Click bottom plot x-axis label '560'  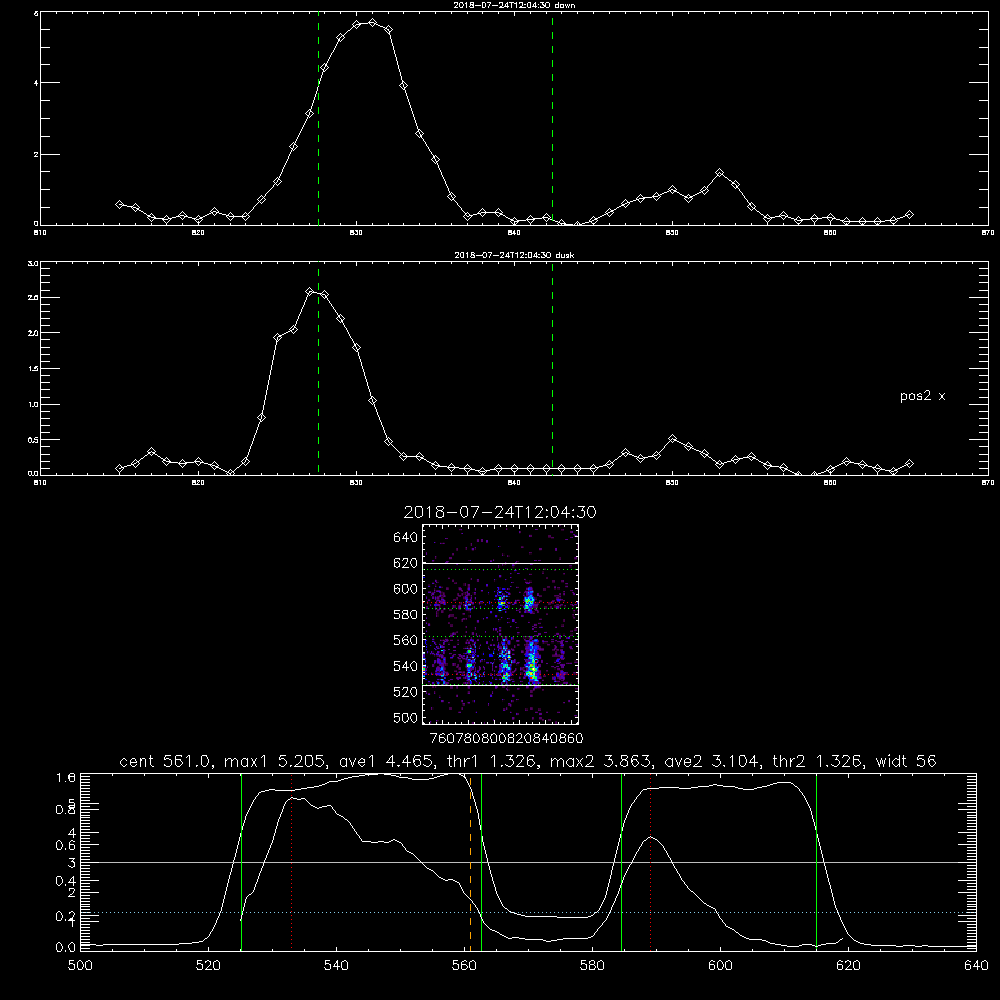click(x=464, y=966)
